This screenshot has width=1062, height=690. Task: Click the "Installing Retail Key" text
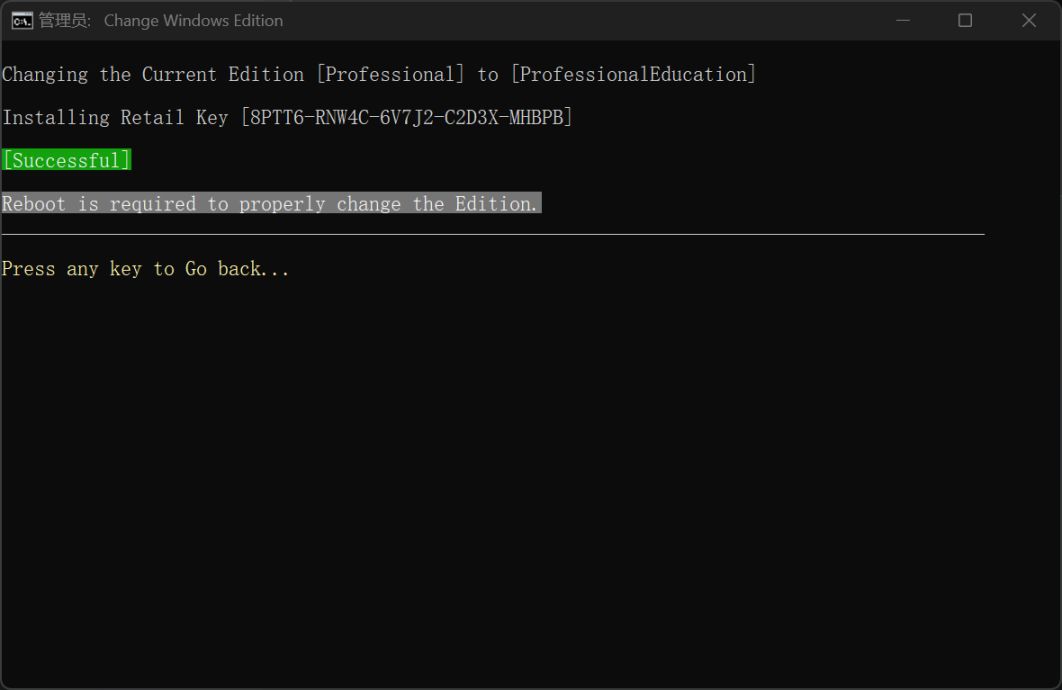coord(115,118)
